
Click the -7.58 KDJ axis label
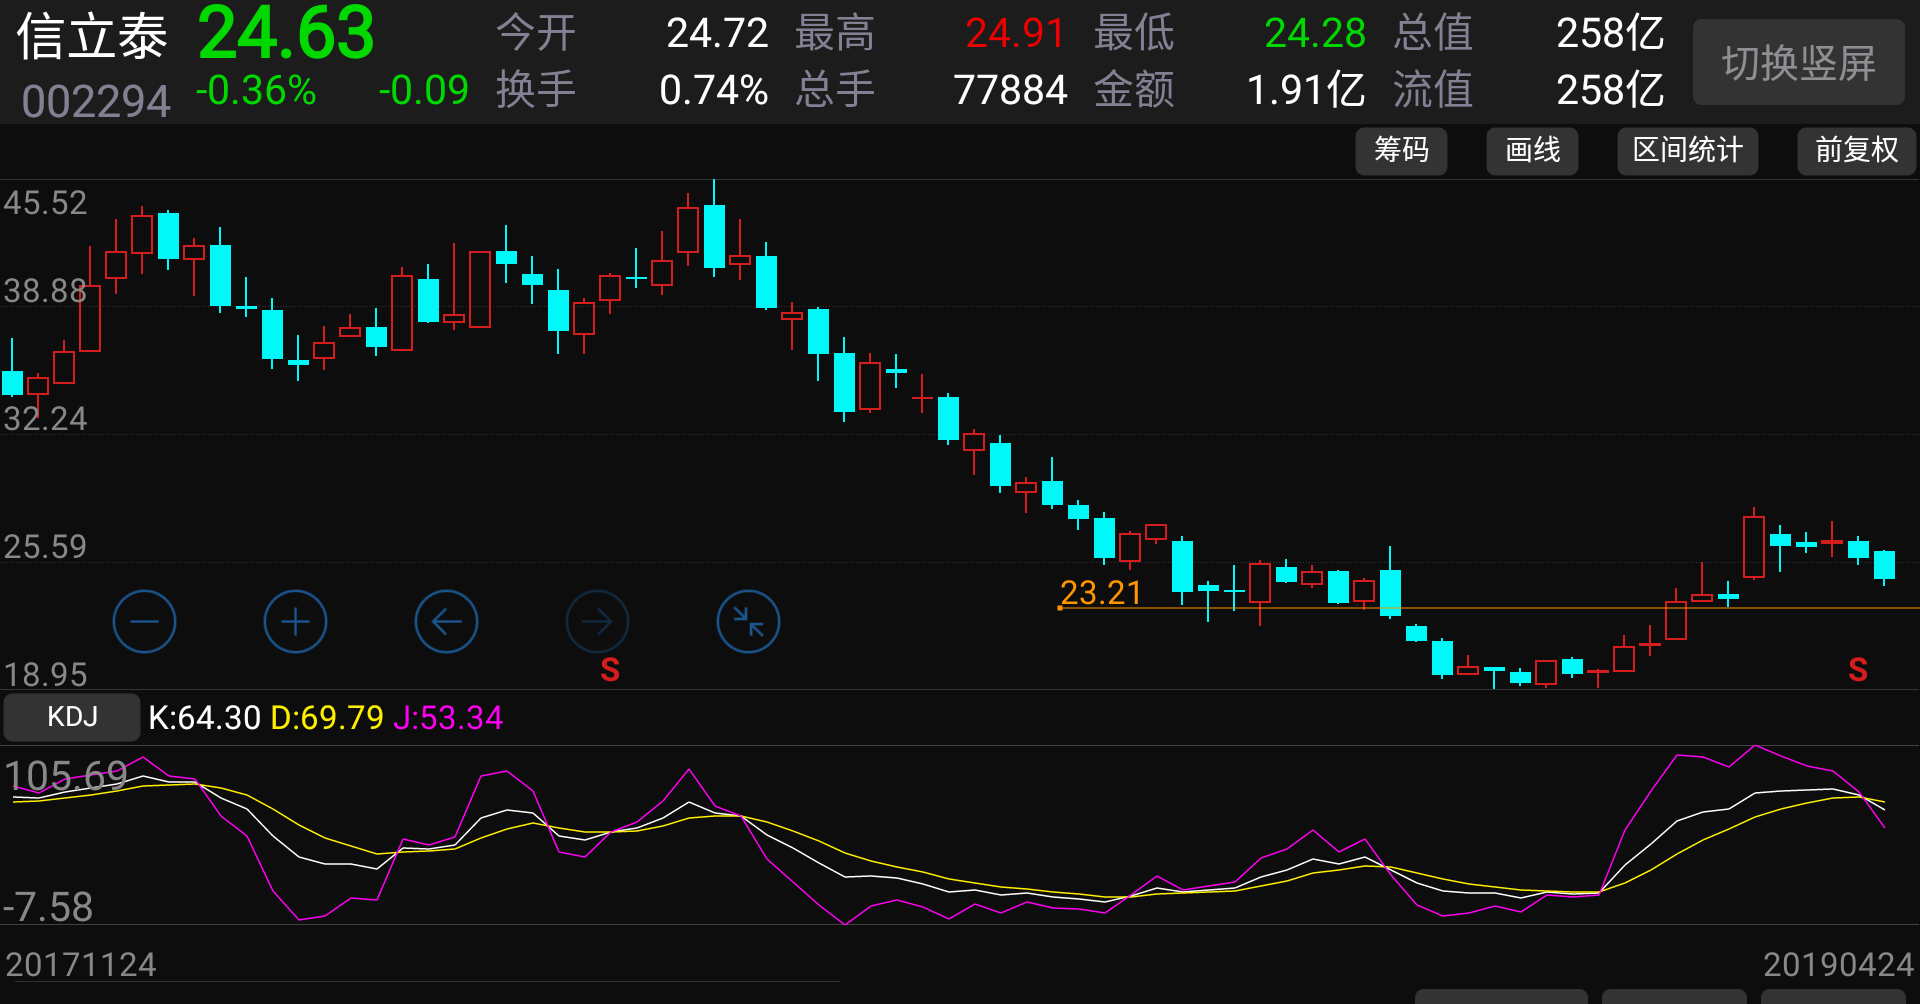coord(48,907)
